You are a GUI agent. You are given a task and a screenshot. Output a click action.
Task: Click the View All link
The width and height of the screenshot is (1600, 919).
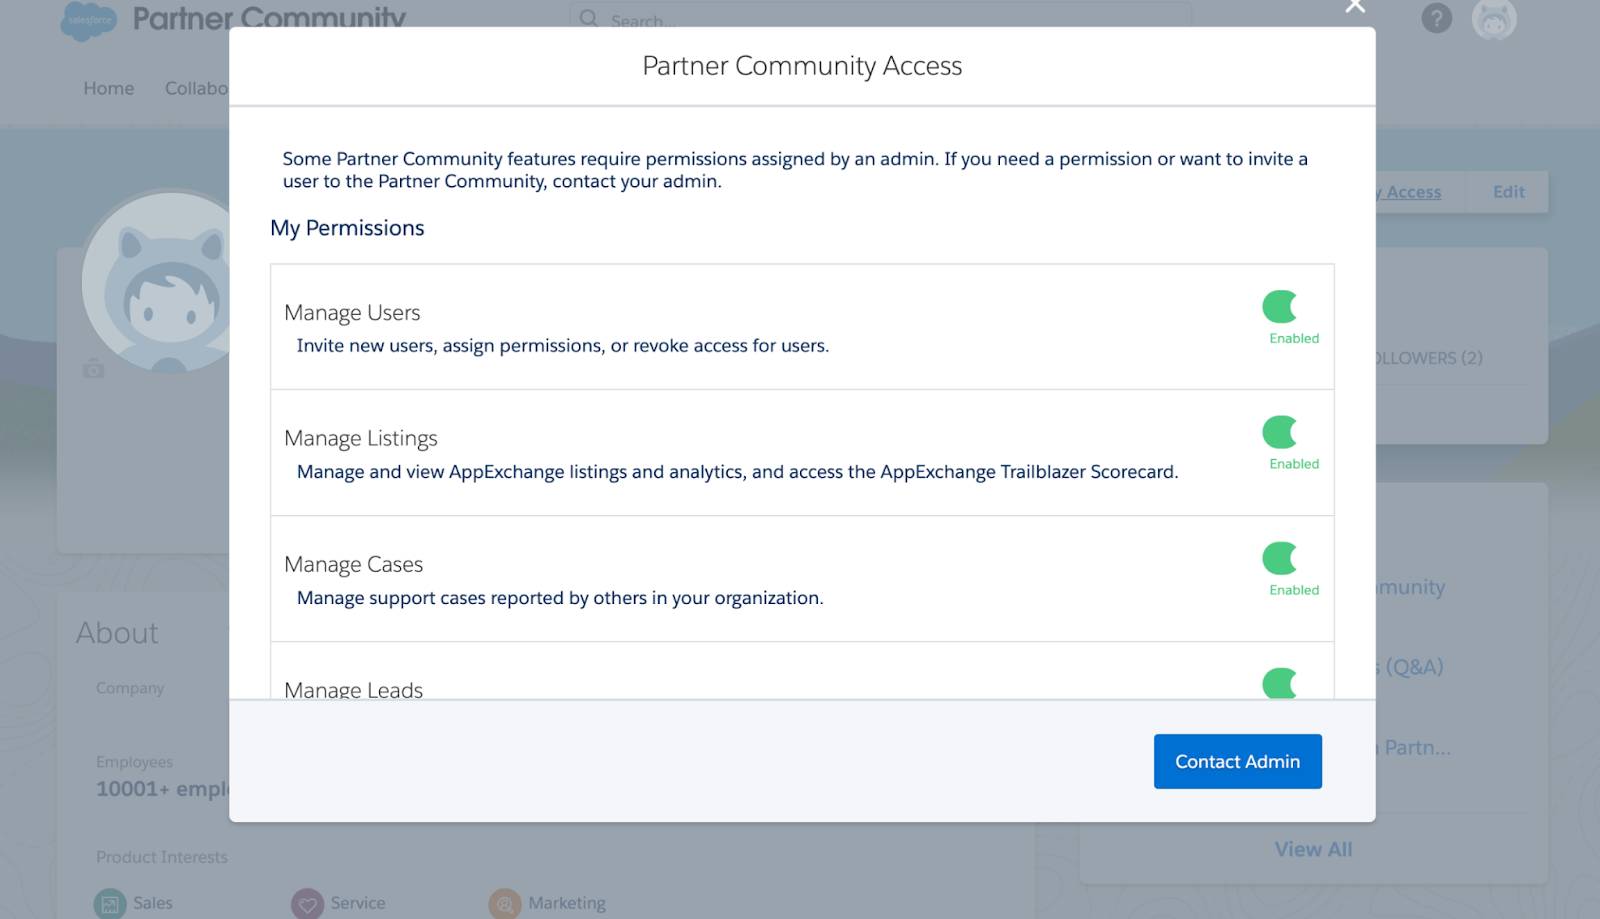click(x=1313, y=849)
